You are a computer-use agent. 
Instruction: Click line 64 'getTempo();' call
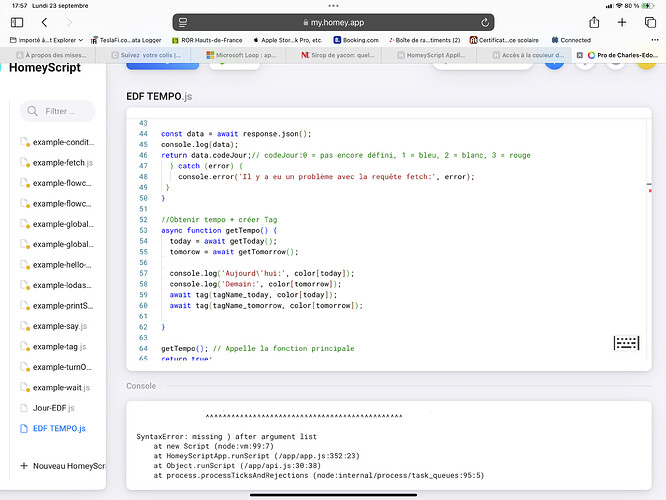(x=184, y=348)
